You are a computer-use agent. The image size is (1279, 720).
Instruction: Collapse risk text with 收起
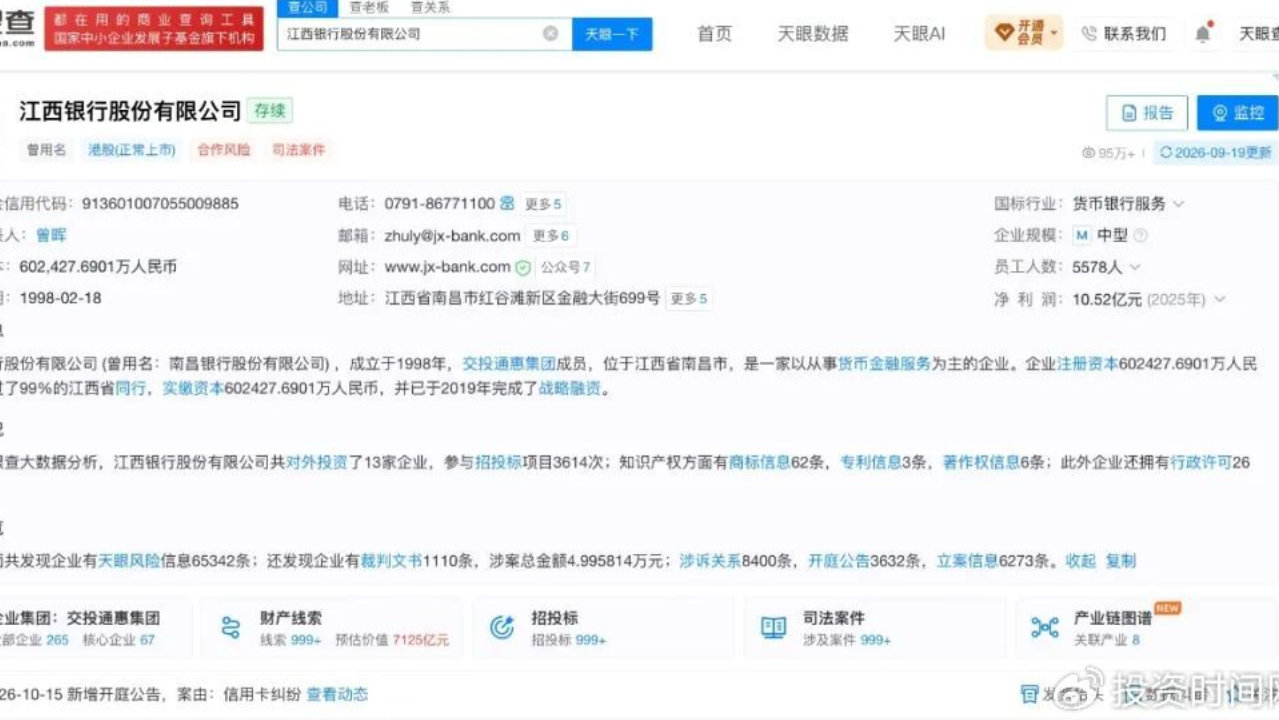coord(1080,561)
